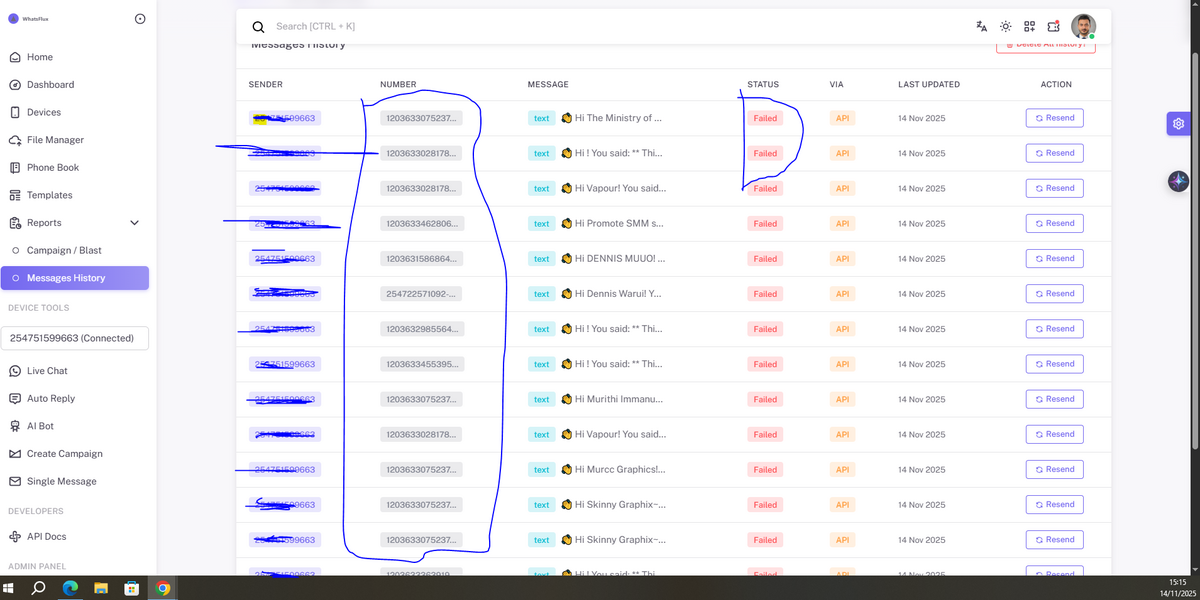
Task: Open the shortcuts grid icon
Action: 1029,27
